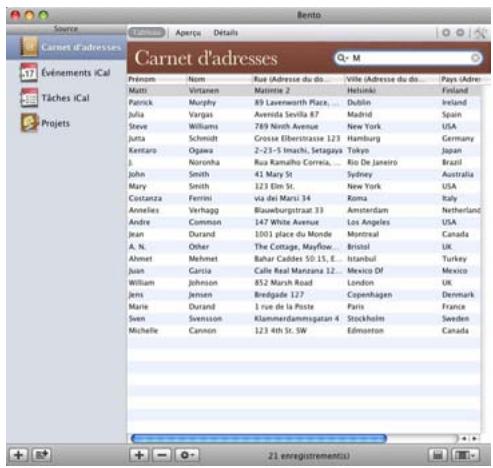Click the Mehmet last name cell
The height and width of the screenshot is (468, 493).
[x=203, y=259]
